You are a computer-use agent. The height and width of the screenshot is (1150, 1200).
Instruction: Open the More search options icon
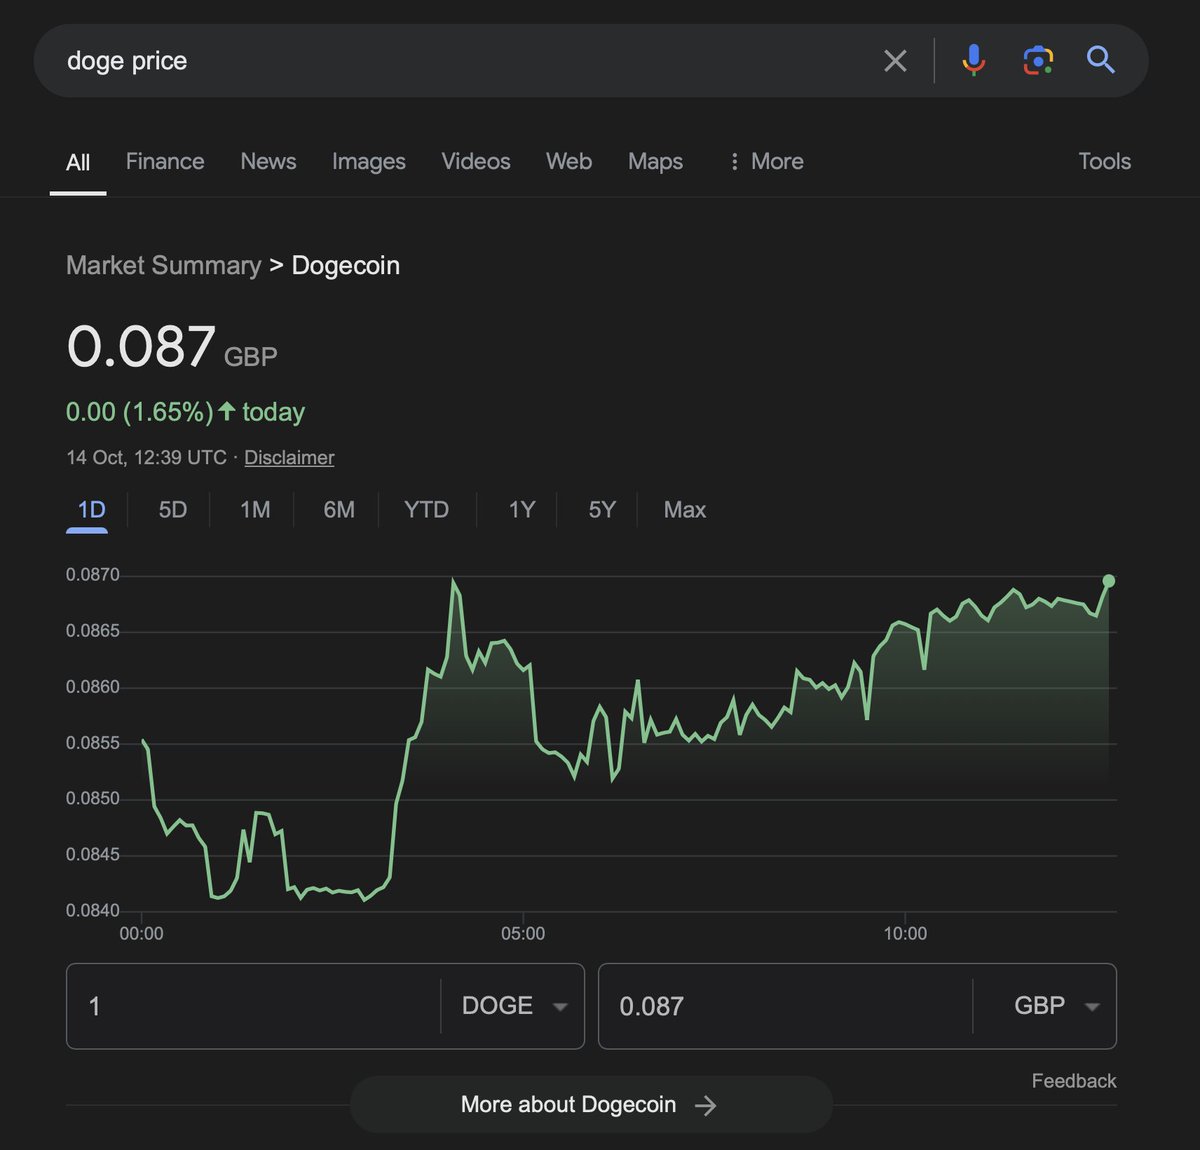[735, 161]
